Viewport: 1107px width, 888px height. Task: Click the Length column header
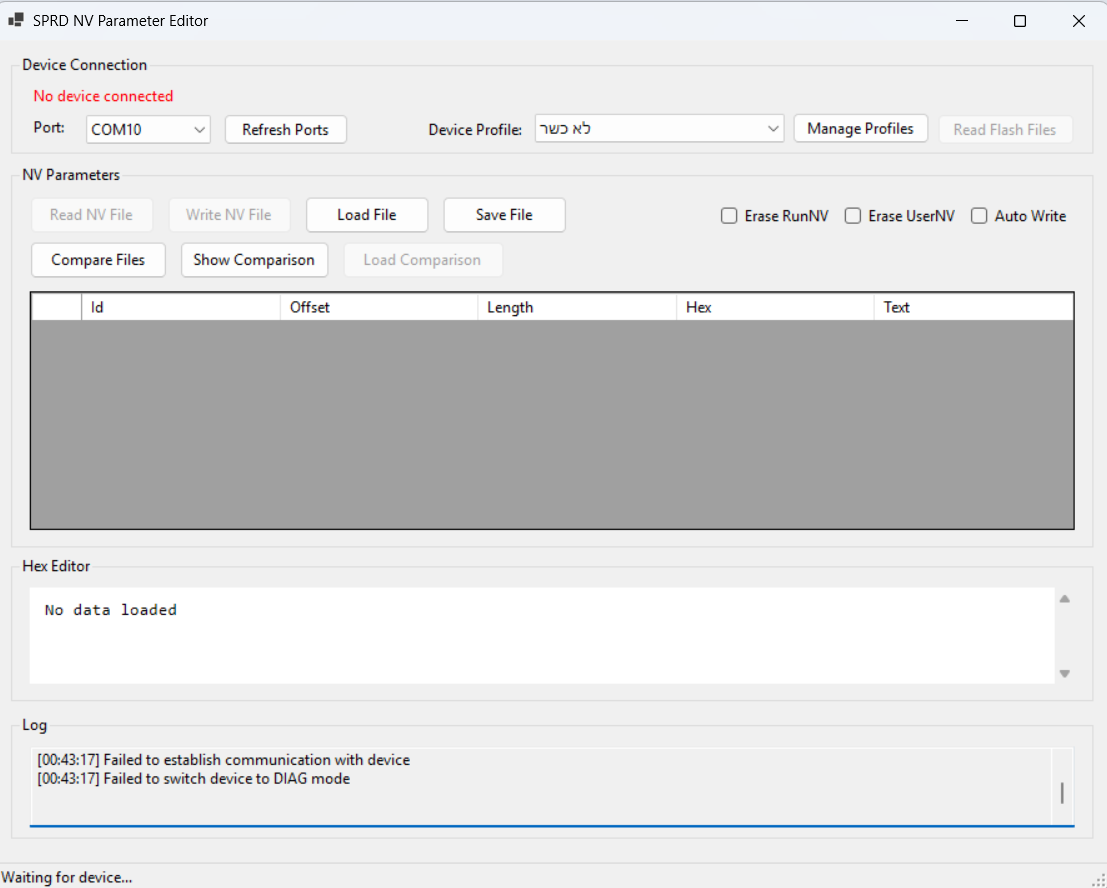tap(576, 307)
